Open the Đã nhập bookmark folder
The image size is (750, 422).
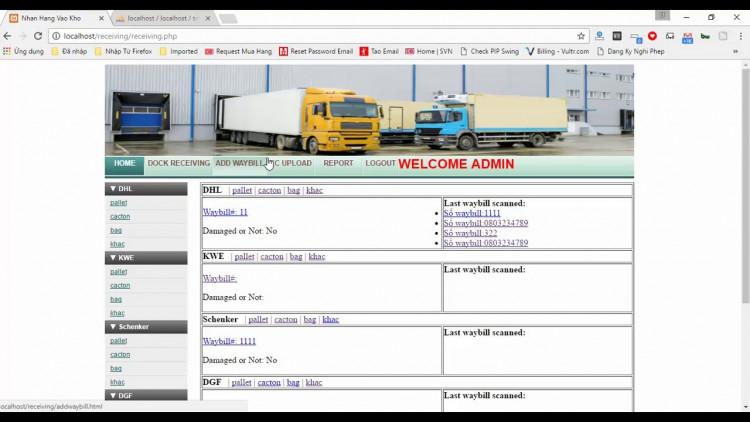click(x=69, y=51)
